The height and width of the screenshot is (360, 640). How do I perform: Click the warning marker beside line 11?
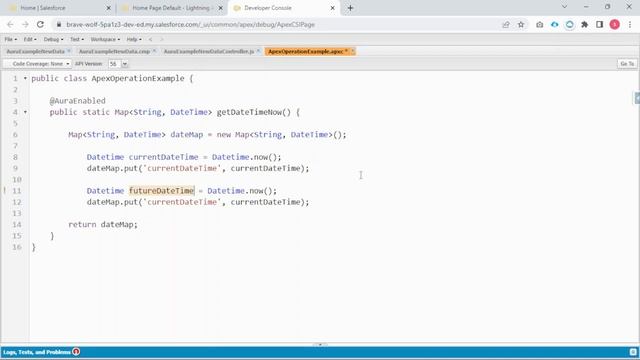coord(4,190)
